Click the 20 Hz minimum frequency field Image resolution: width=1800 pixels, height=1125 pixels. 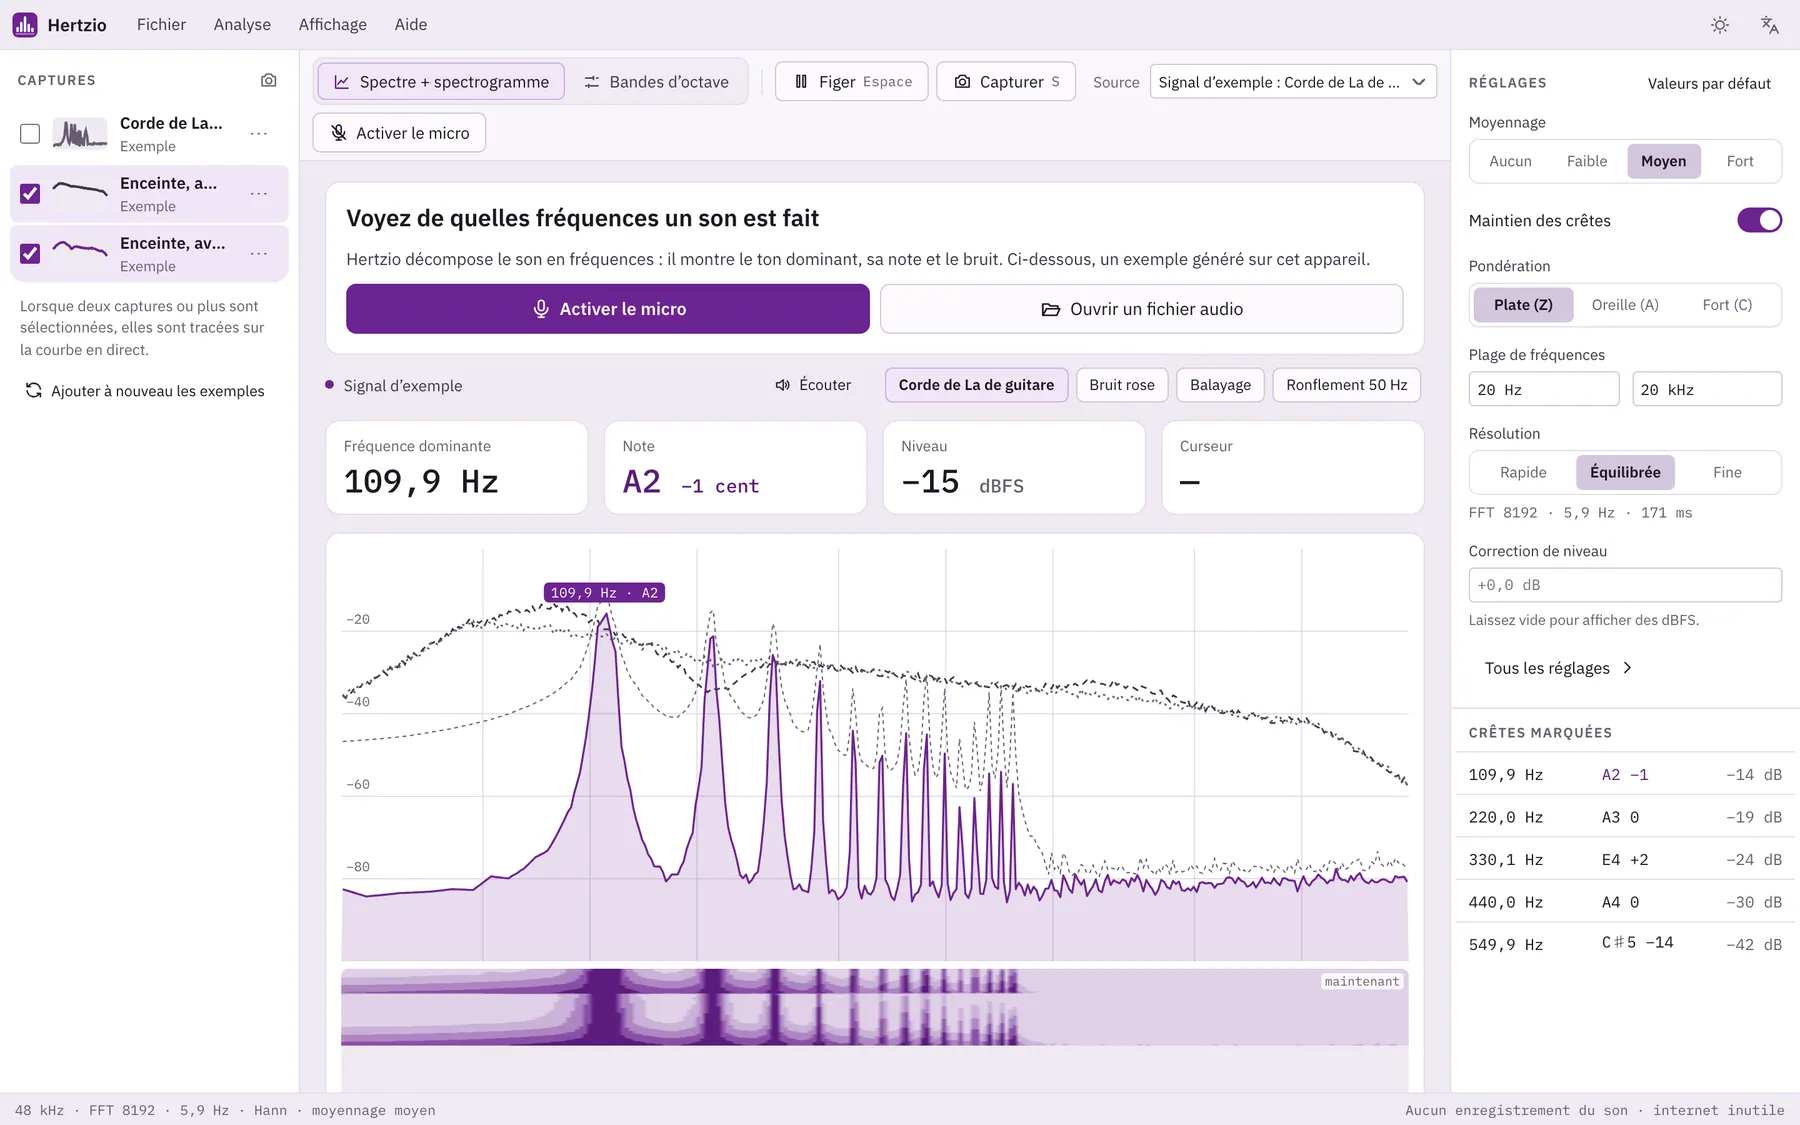pyautogui.click(x=1544, y=389)
